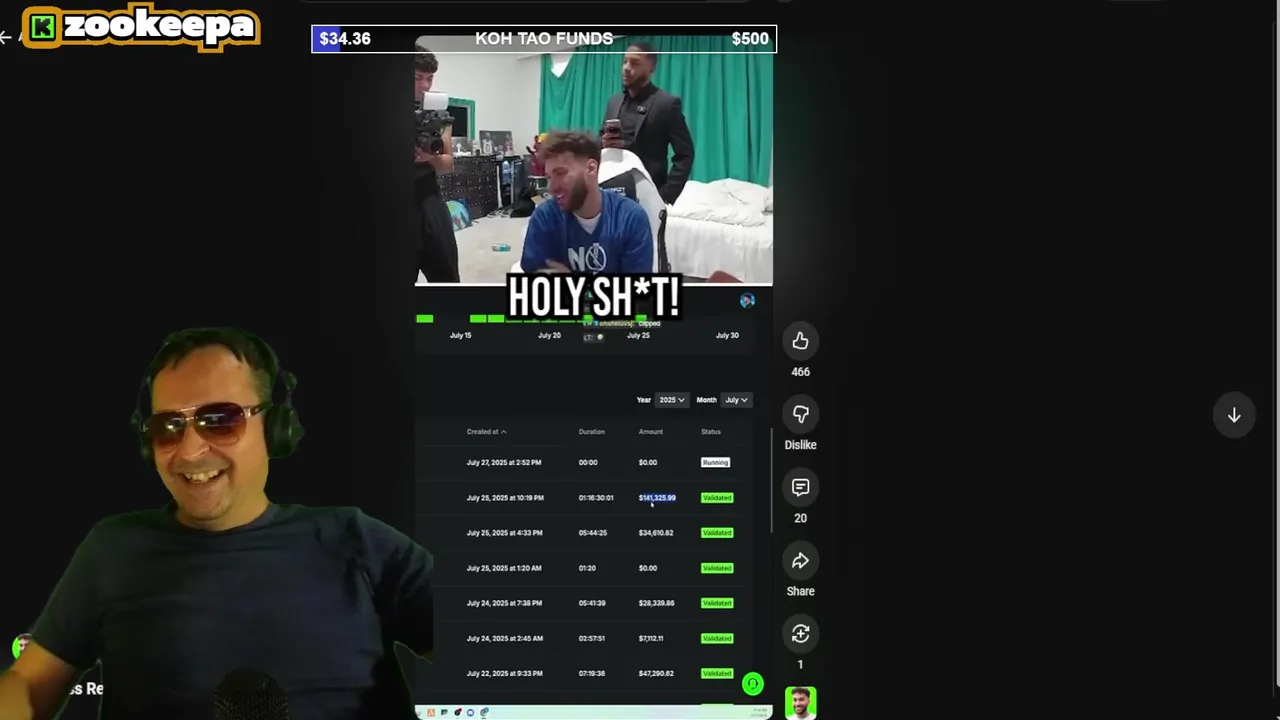The height and width of the screenshot is (720, 1280).
Task: Open the green support chat bubble
Action: [x=753, y=684]
